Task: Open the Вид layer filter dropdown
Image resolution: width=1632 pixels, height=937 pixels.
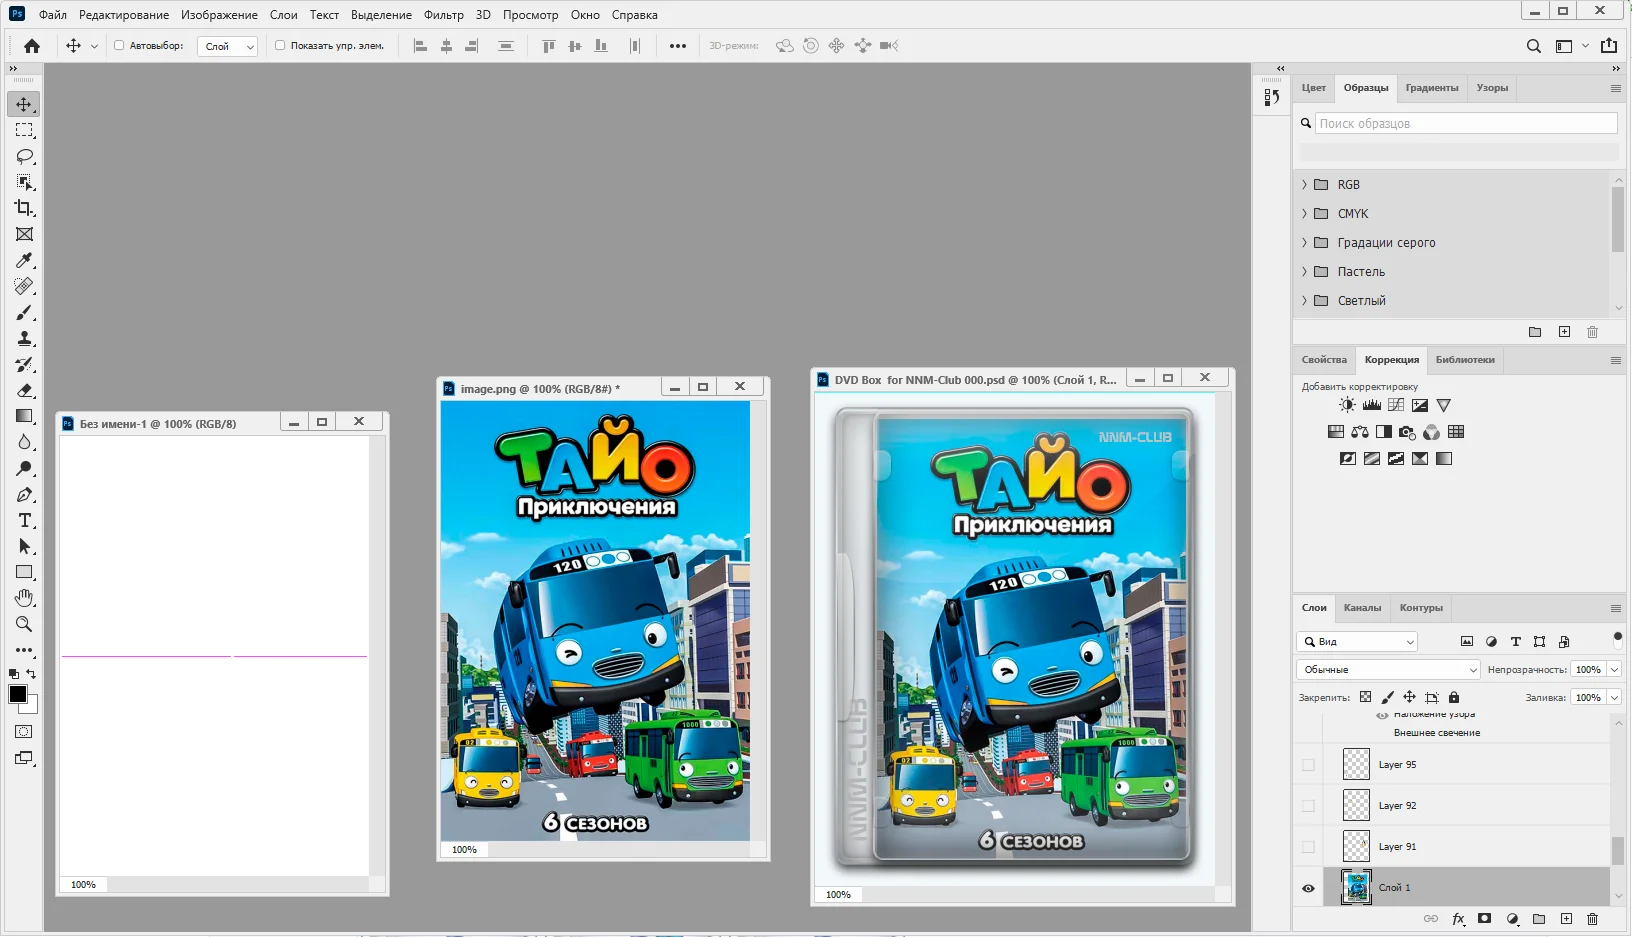Action: (1357, 642)
